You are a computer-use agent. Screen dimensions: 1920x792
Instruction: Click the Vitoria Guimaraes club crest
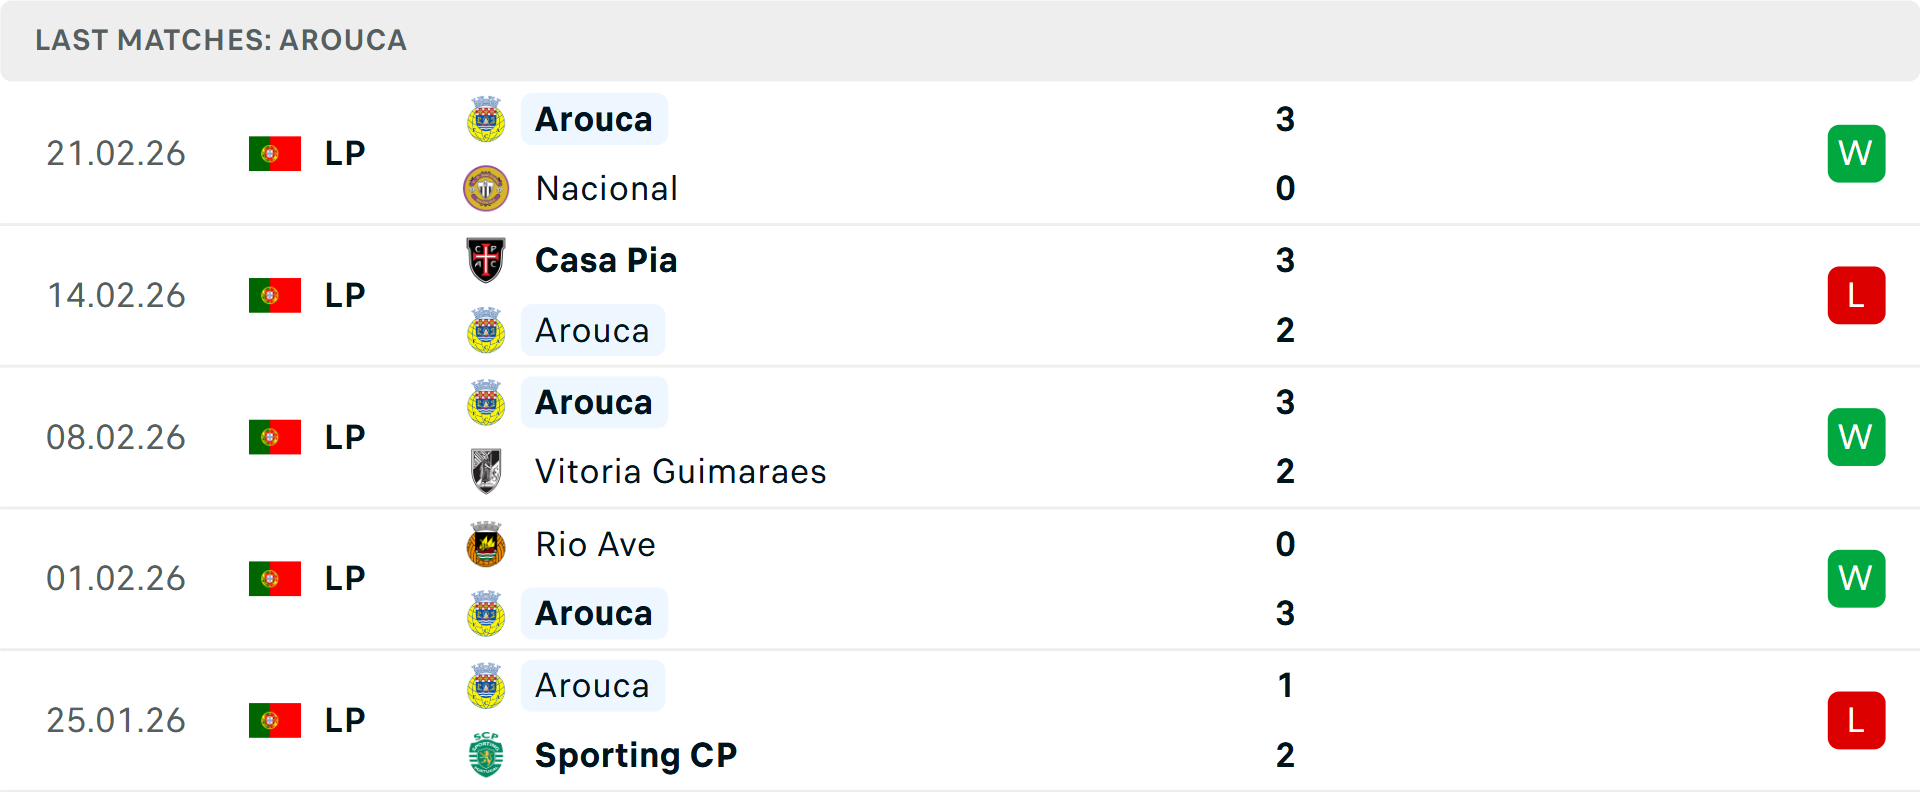486,471
